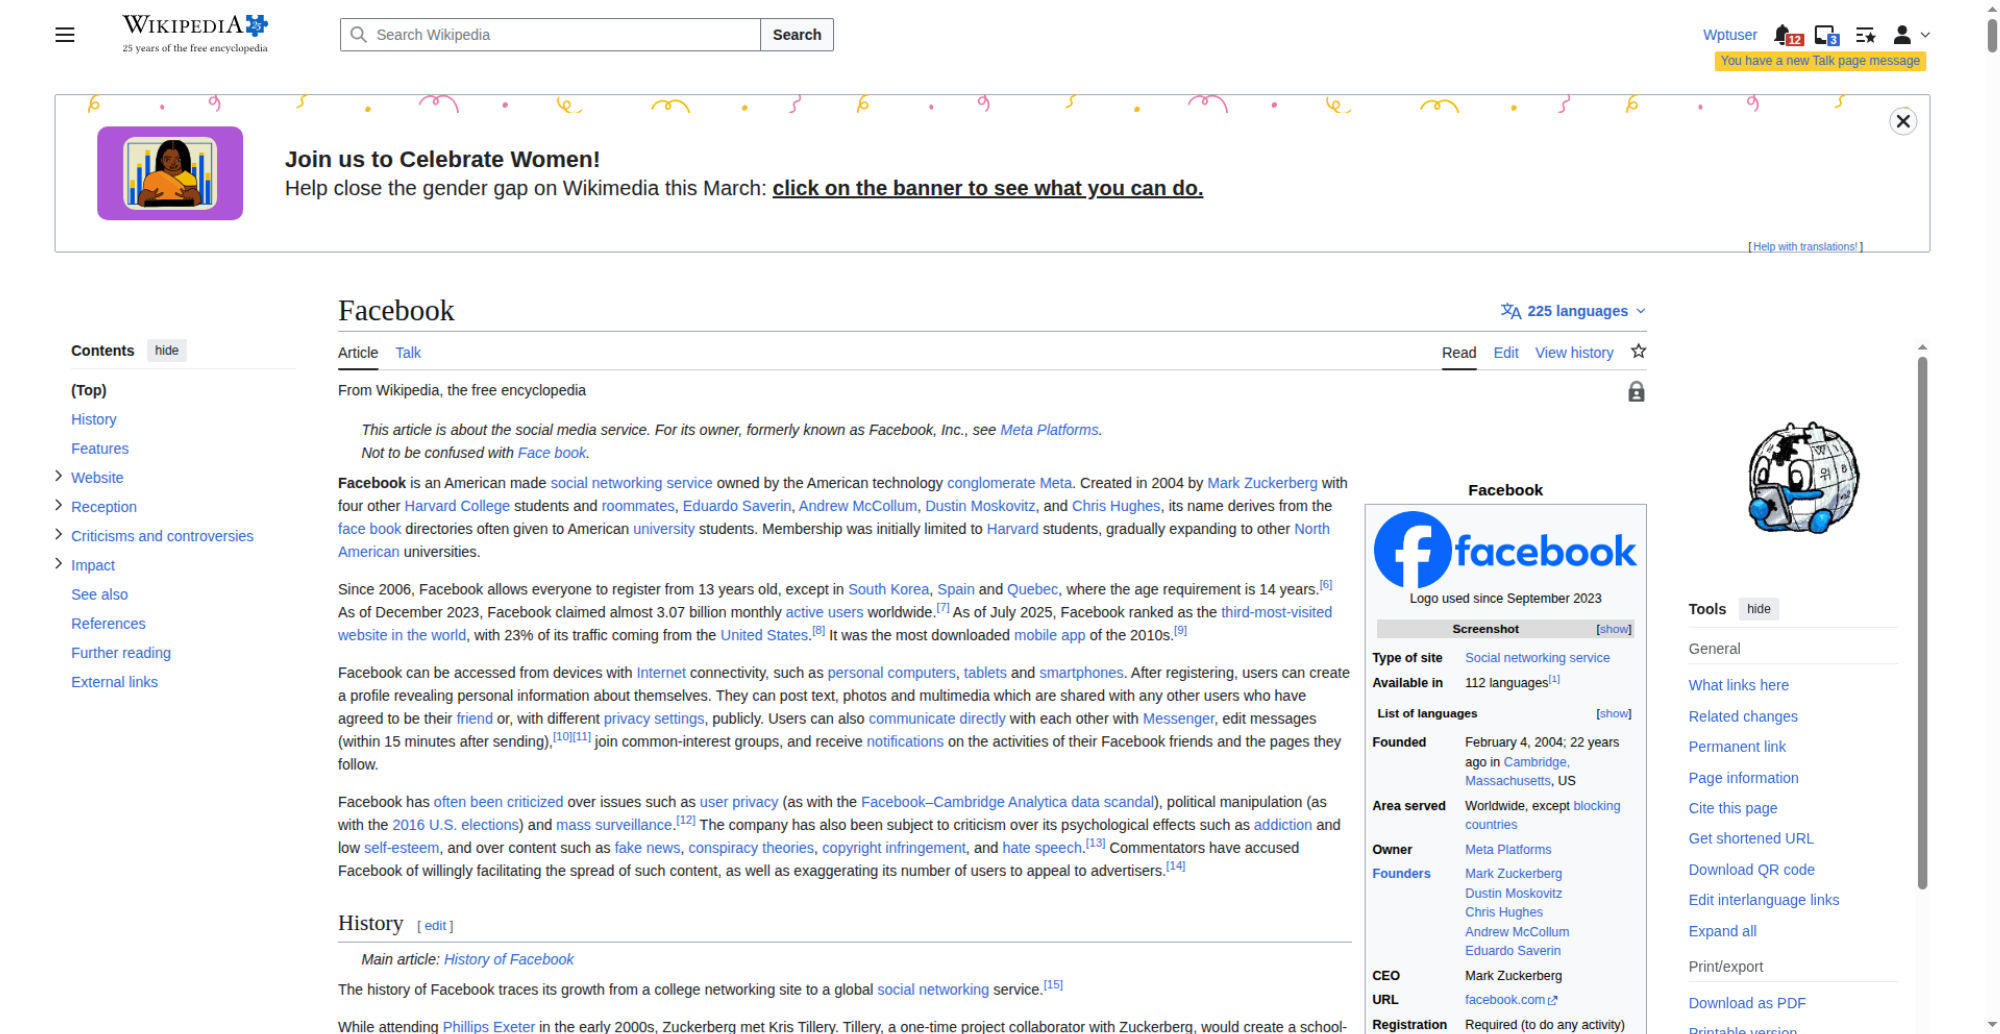Show the Screenshot section in infobox

(1613, 629)
